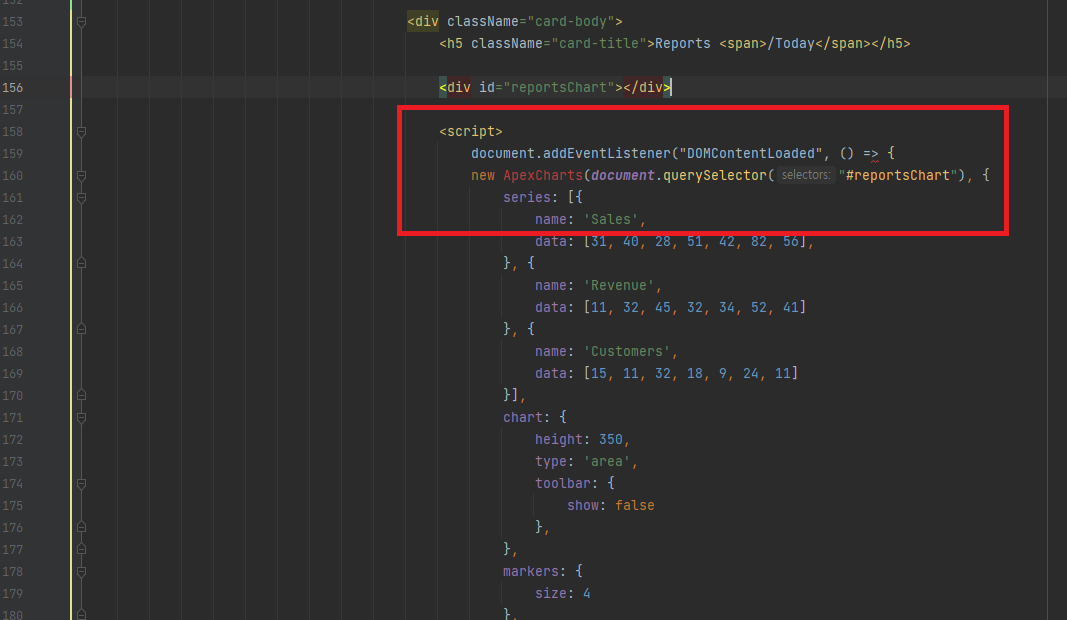The image size is (1067, 620).
Task: Click the arrow function '=>' with error underline
Action: [870, 153]
